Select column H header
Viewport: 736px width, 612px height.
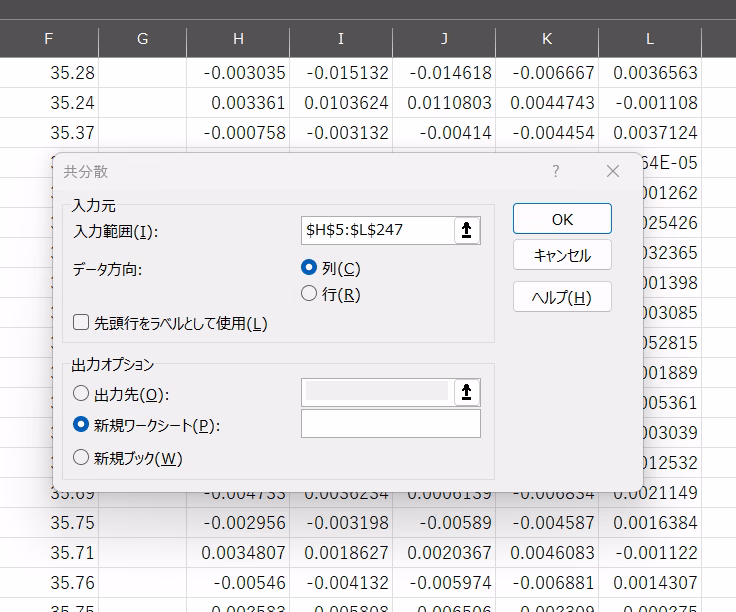[x=238, y=39]
